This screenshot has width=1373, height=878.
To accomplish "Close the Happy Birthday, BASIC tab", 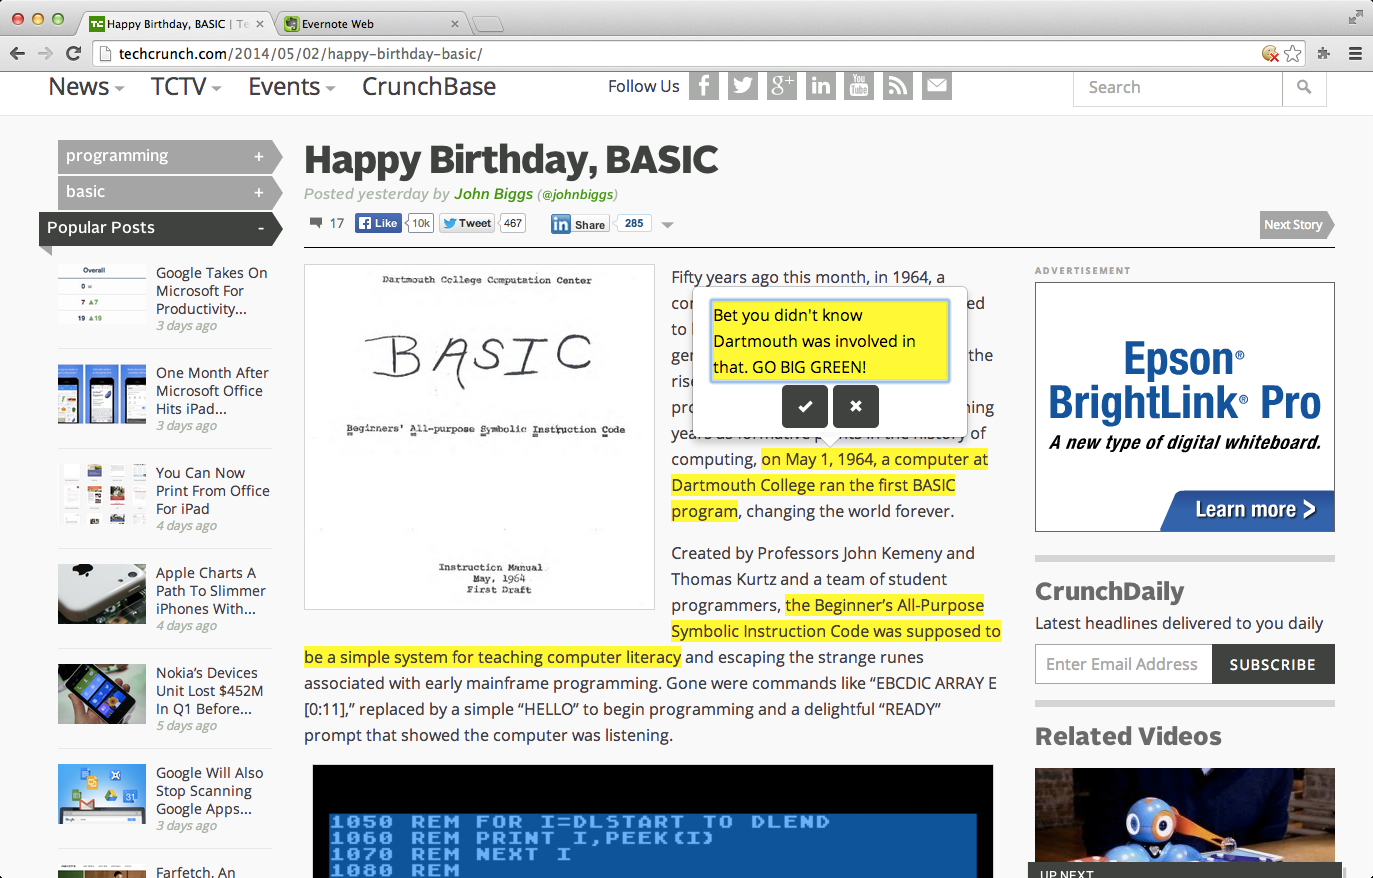I will click(260, 24).
